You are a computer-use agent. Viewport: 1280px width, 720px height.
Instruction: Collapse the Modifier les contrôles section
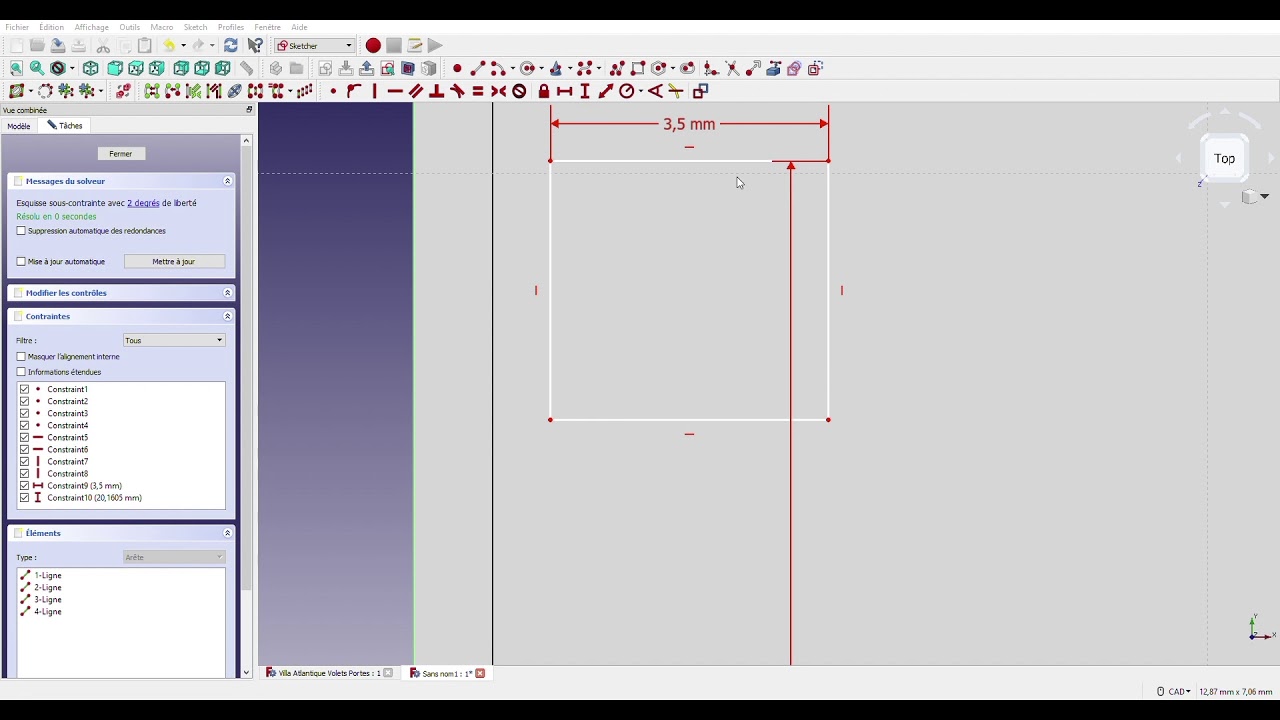(x=227, y=293)
